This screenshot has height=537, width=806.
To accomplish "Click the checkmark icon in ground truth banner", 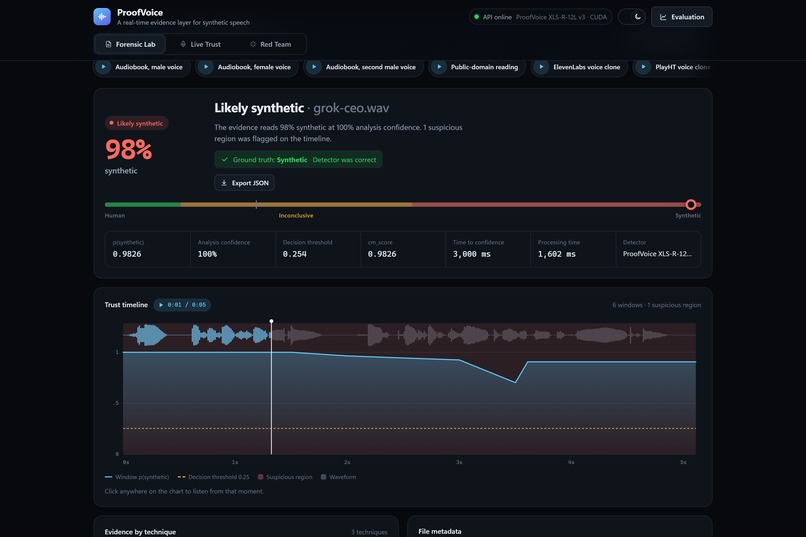I will 225,160.
